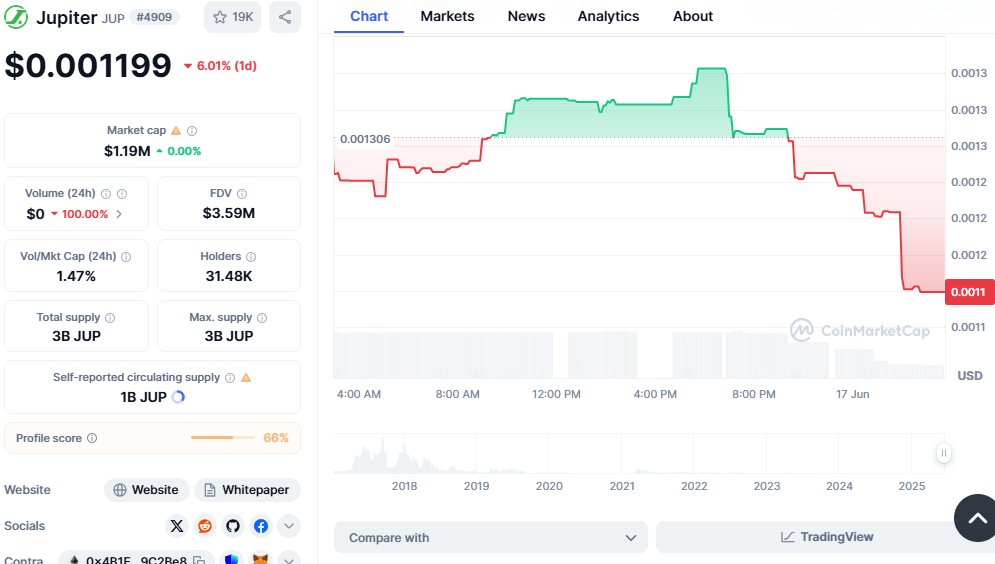Click the FDV info icon
The height and width of the screenshot is (564, 995).
coord(242,193)
